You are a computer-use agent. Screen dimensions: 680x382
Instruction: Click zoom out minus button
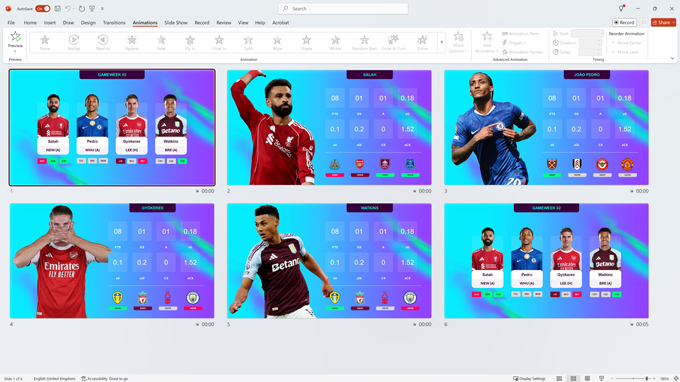pos(612,379)
